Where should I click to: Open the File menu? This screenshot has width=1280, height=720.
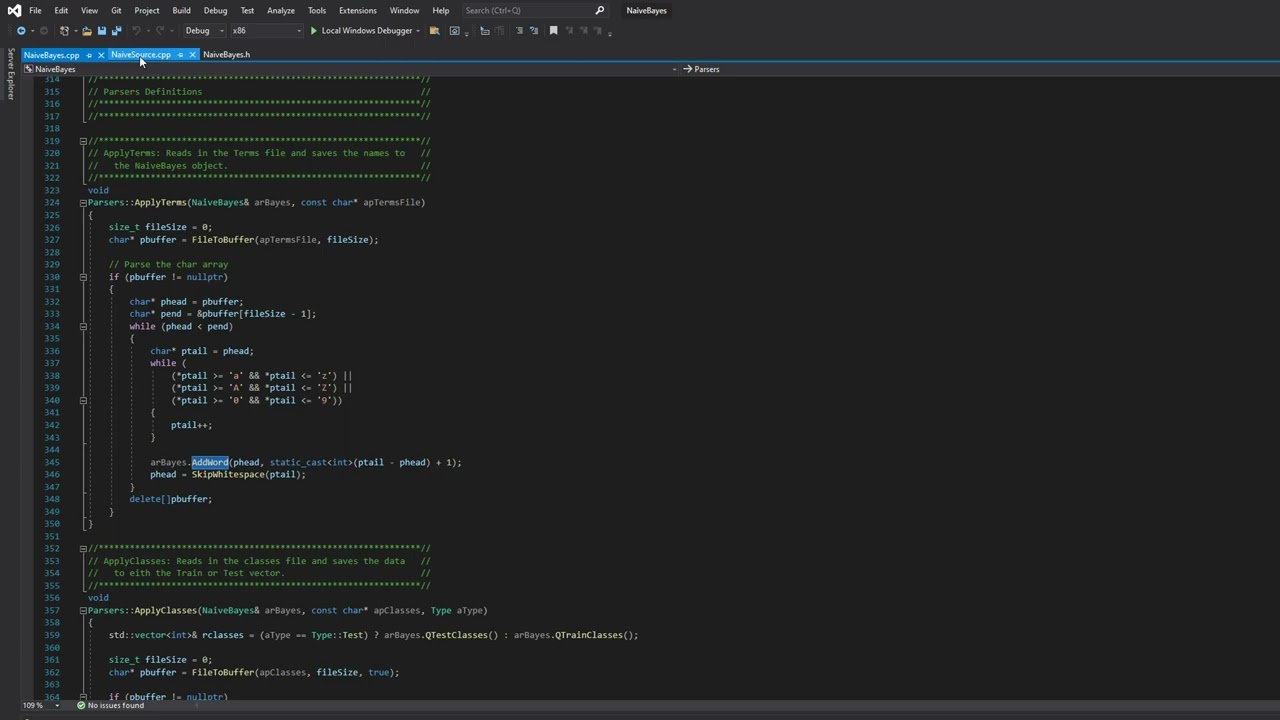[x=35, y=10]
